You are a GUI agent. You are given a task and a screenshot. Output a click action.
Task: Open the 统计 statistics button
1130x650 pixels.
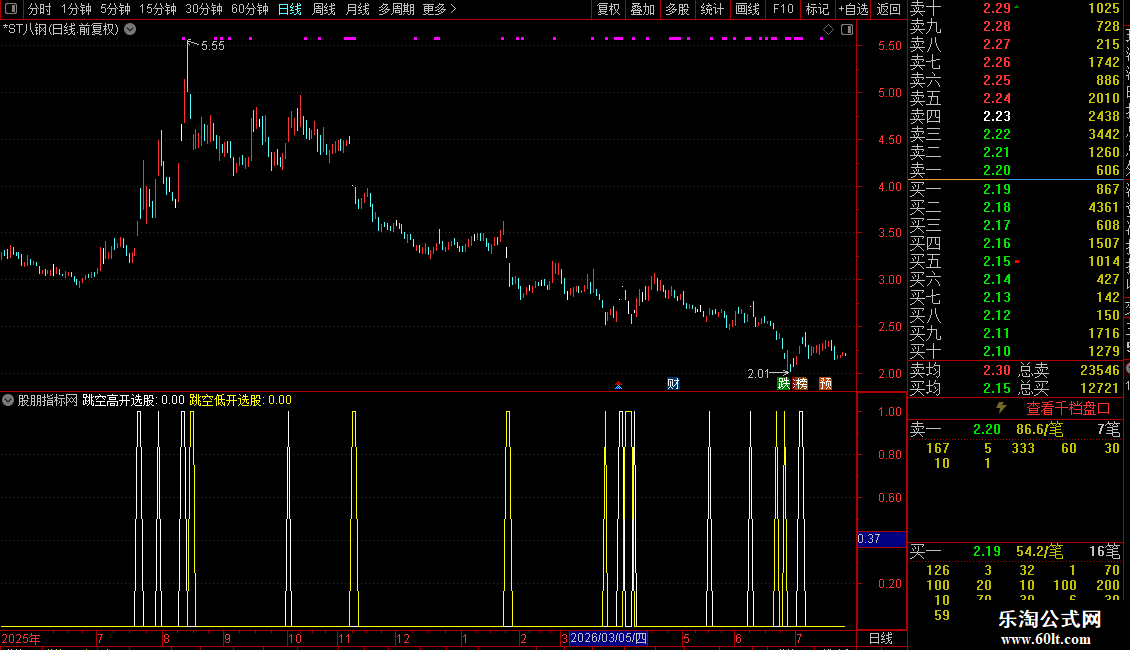pyautogui.click(x=712, y=9)
